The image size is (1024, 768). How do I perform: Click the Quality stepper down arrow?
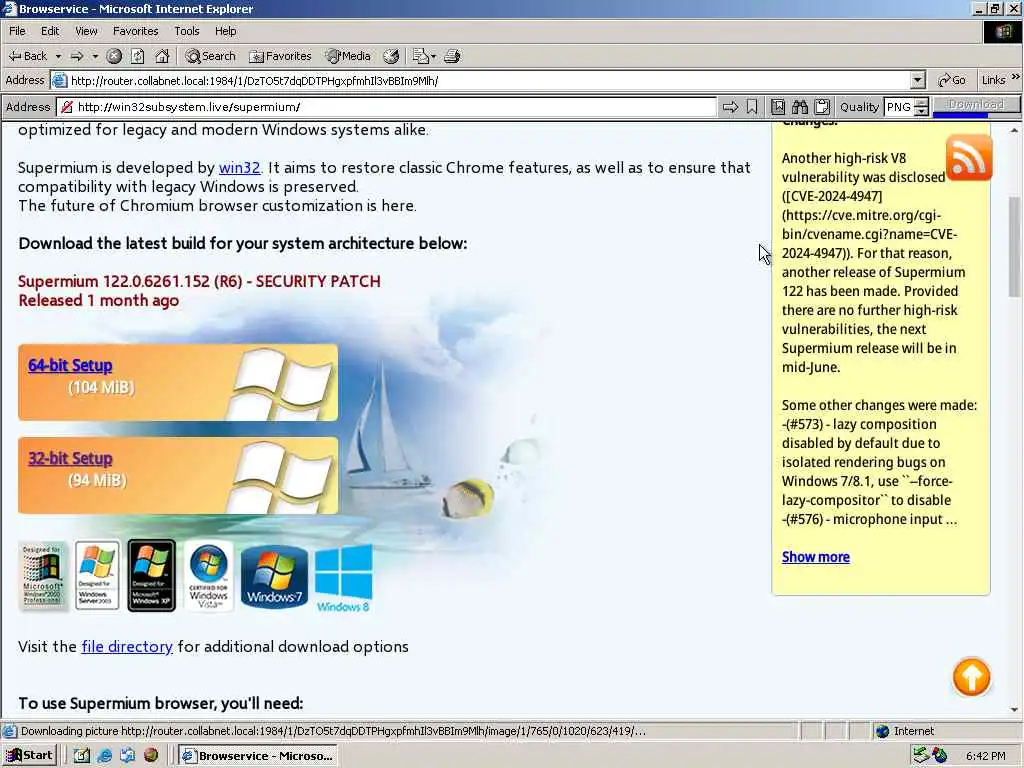(x=921, y=112)
